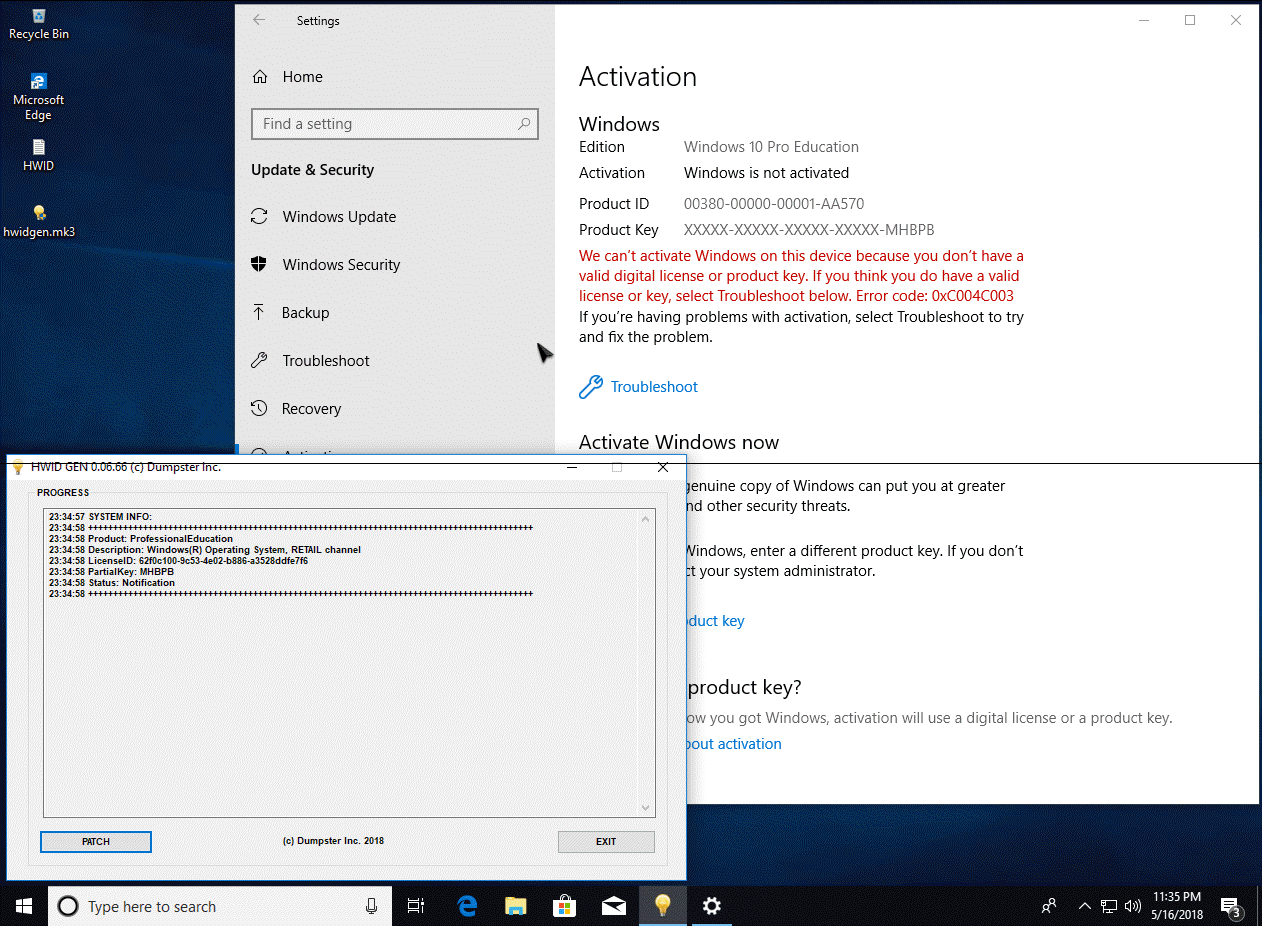This screenshot has height=926, width=1262.
Task: Open the hwidgen.mk3 file on the desktop
Action: point(37,213)
